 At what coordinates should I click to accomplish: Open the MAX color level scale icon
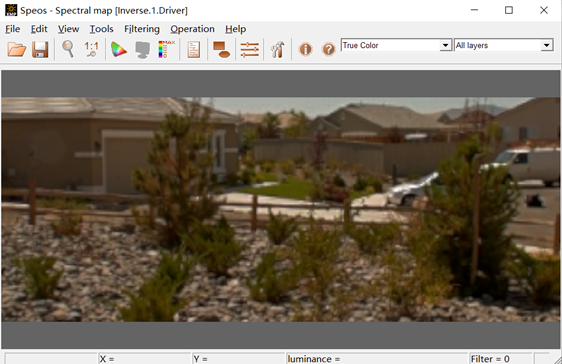coord(166,49)
